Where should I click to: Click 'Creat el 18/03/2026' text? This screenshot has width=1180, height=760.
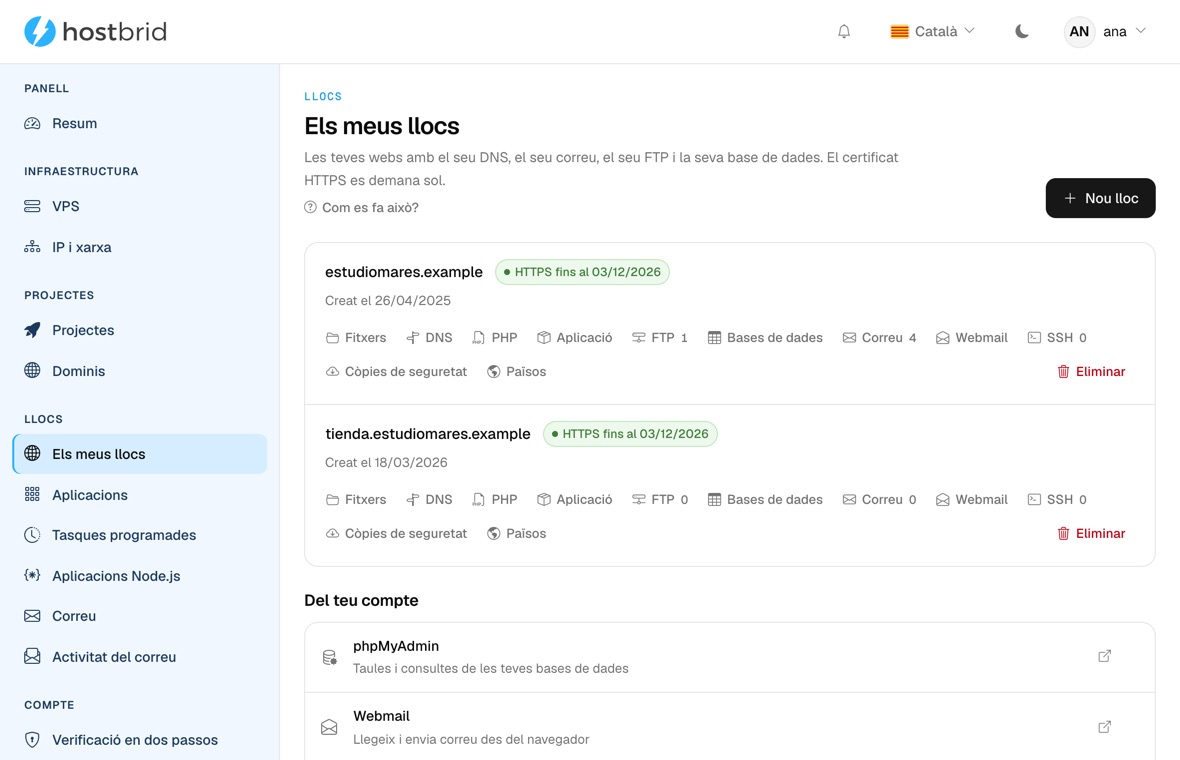coord(386,463)
